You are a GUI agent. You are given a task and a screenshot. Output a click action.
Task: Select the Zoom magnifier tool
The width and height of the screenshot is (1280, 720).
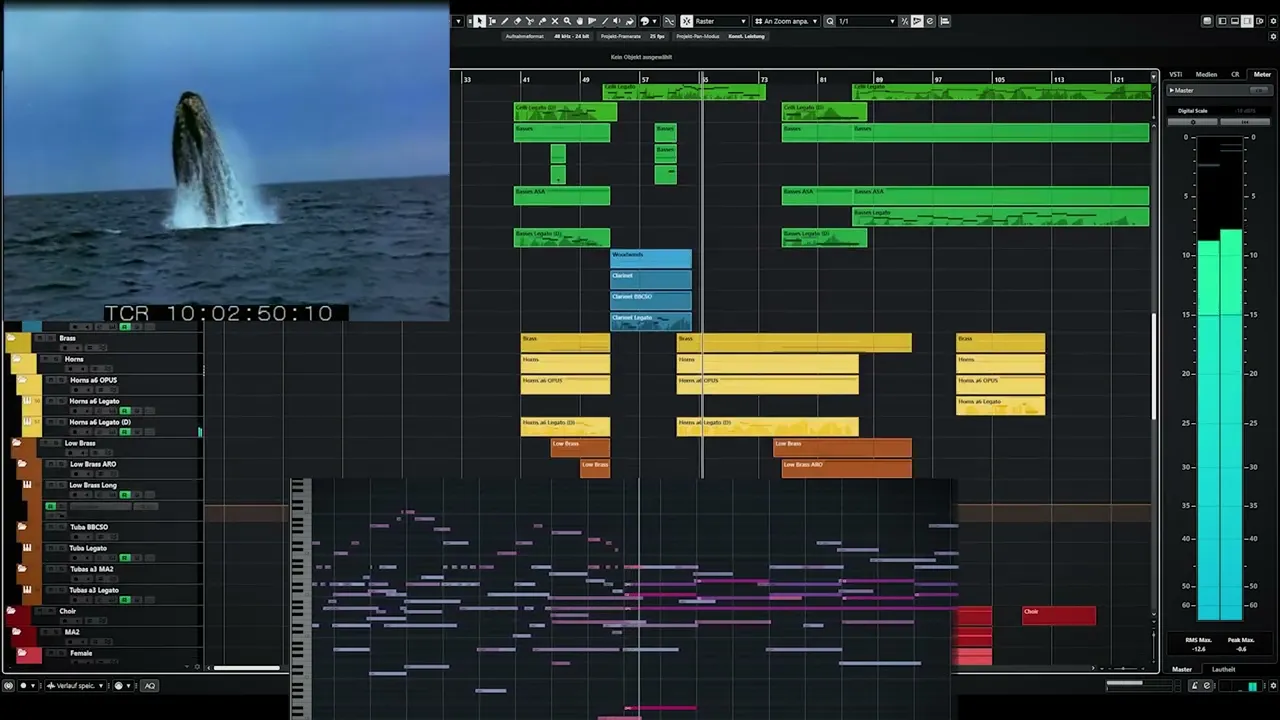(567, 21)
